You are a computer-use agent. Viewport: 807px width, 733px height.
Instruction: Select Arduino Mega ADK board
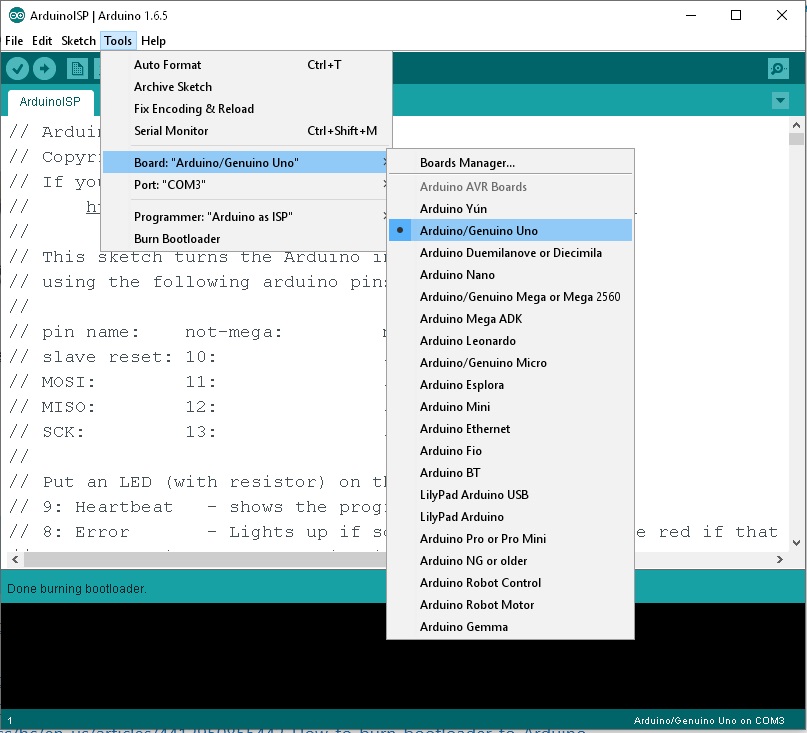coord(510,319)
